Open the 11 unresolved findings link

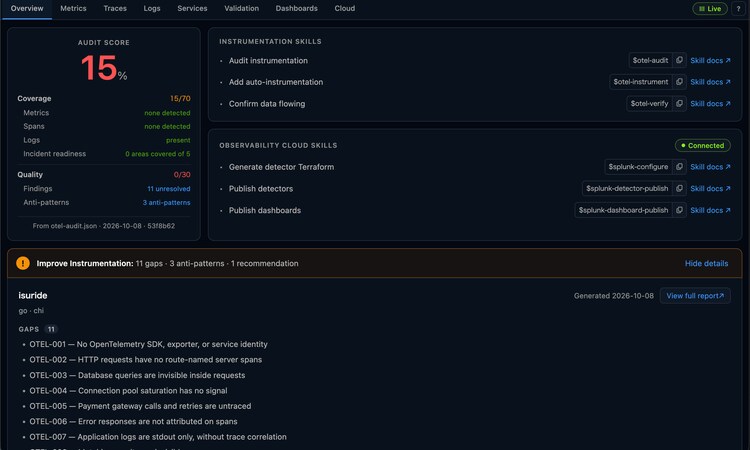coord(168,189)
